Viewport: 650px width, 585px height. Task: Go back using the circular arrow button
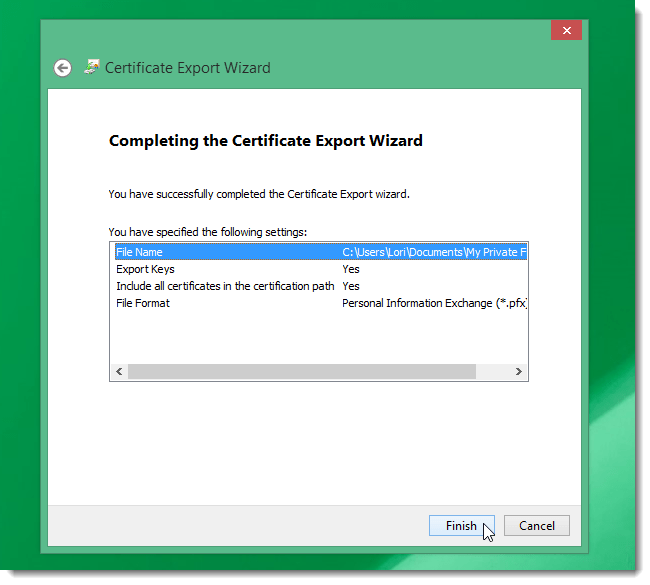tap(63, 68)
